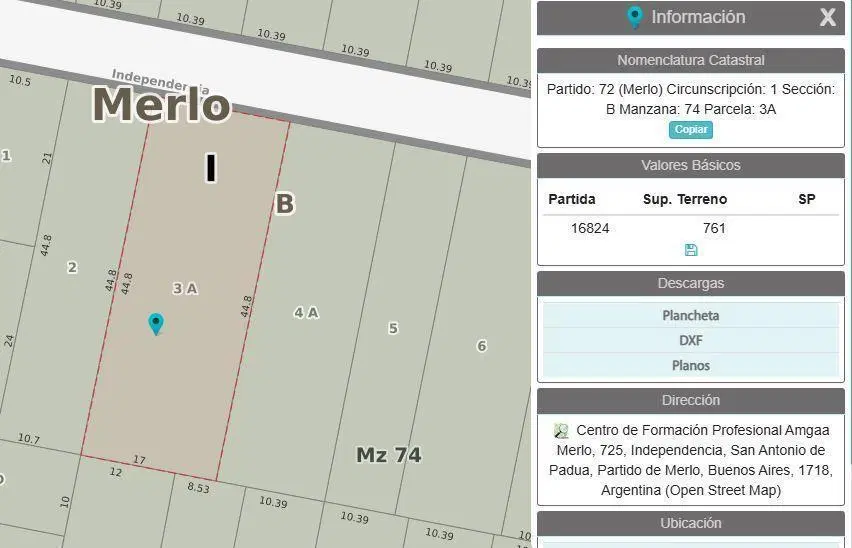The image size is (852, 548).
Task: Click parcel number 2 on the map
Action: pos(72,267)
